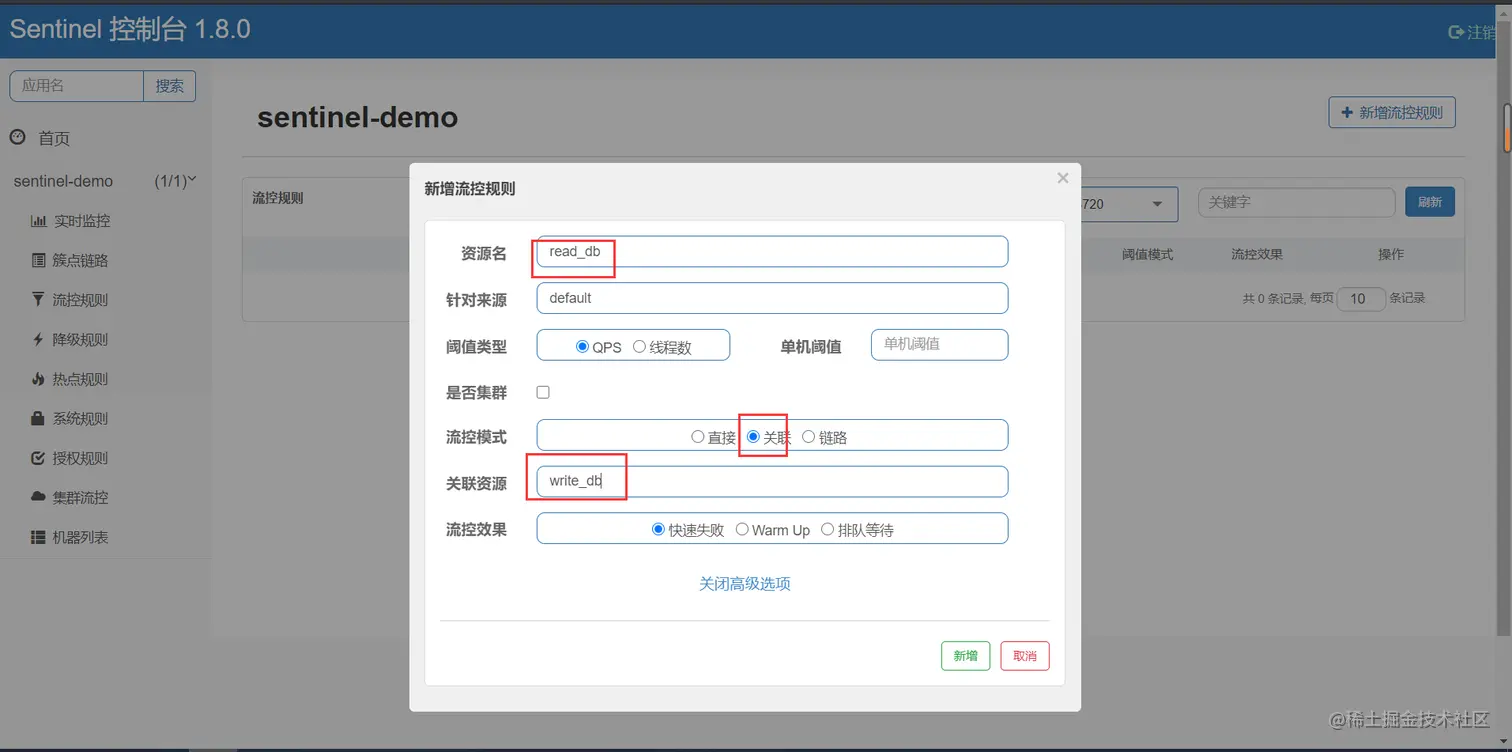Go to 集群流控 in sidebar

pyautogui.click(x=80, y=497)
